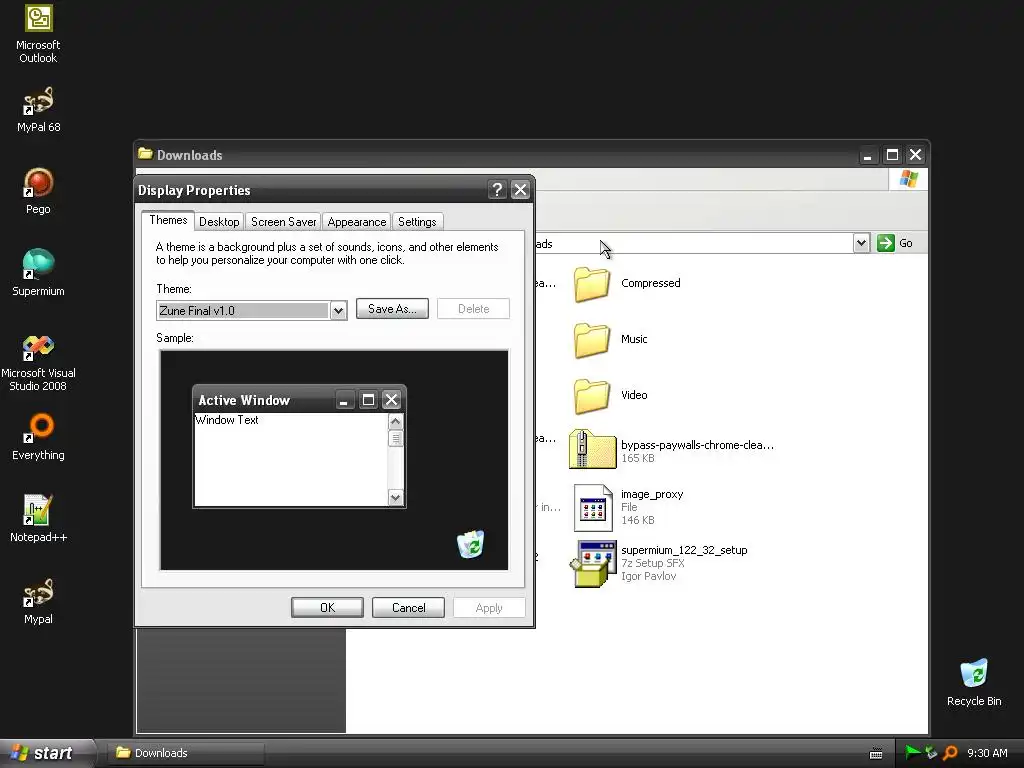Click the sample window scrollbar
The image size is (1024, 768).
[x=395, y=460]
